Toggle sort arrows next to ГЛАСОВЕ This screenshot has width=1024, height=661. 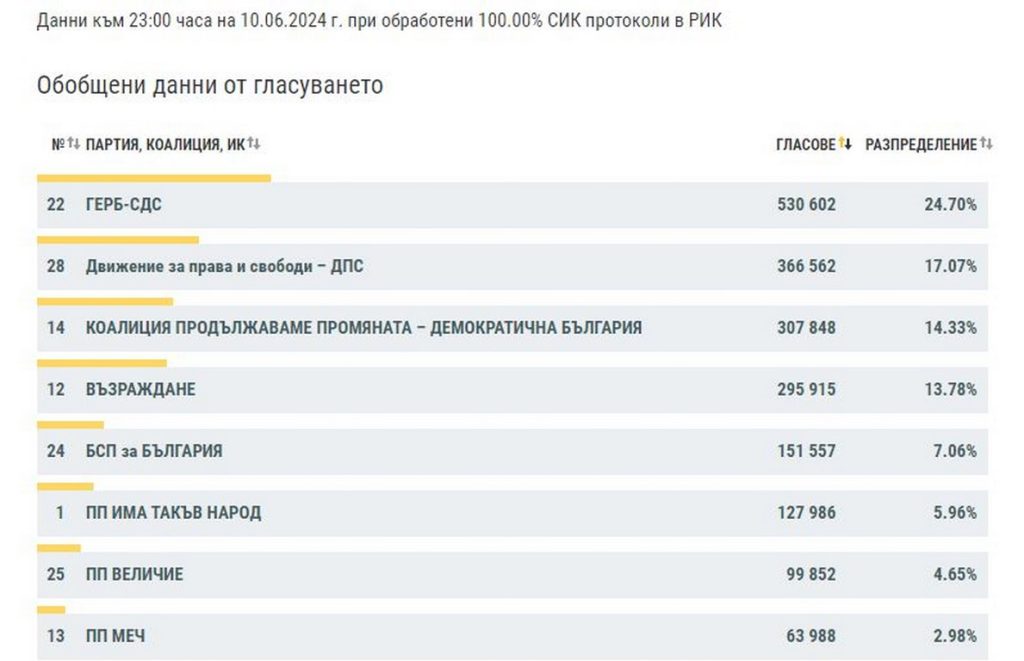(845, 144)
